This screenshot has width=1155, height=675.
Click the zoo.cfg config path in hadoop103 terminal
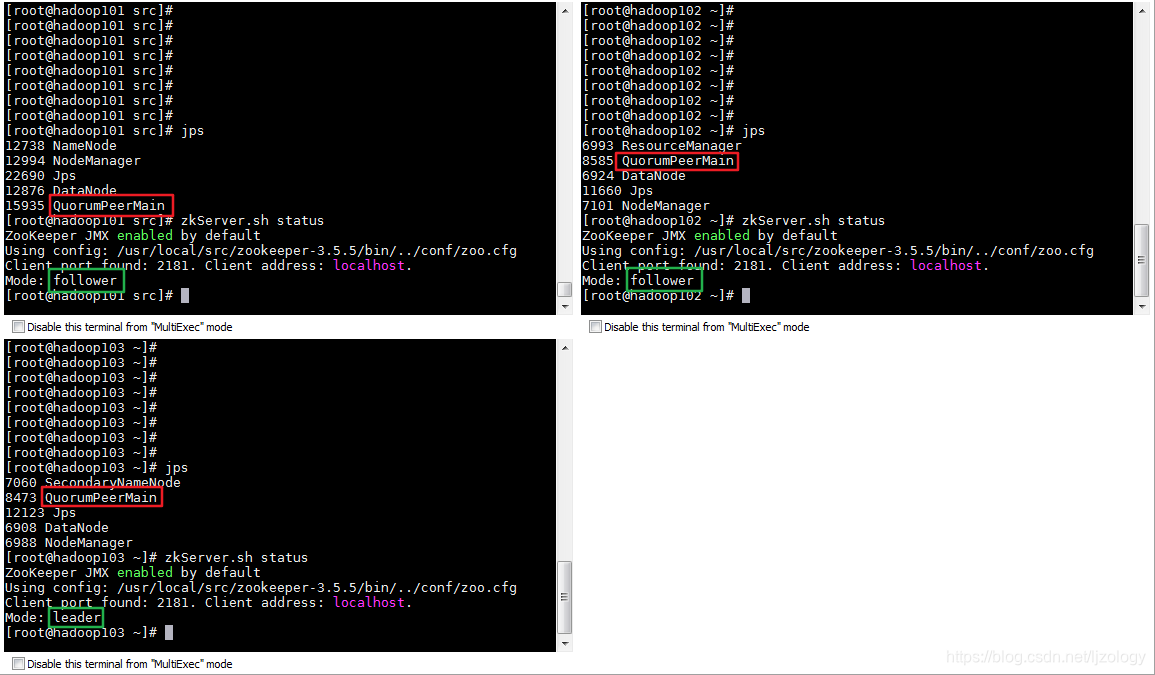coord(317,587)
